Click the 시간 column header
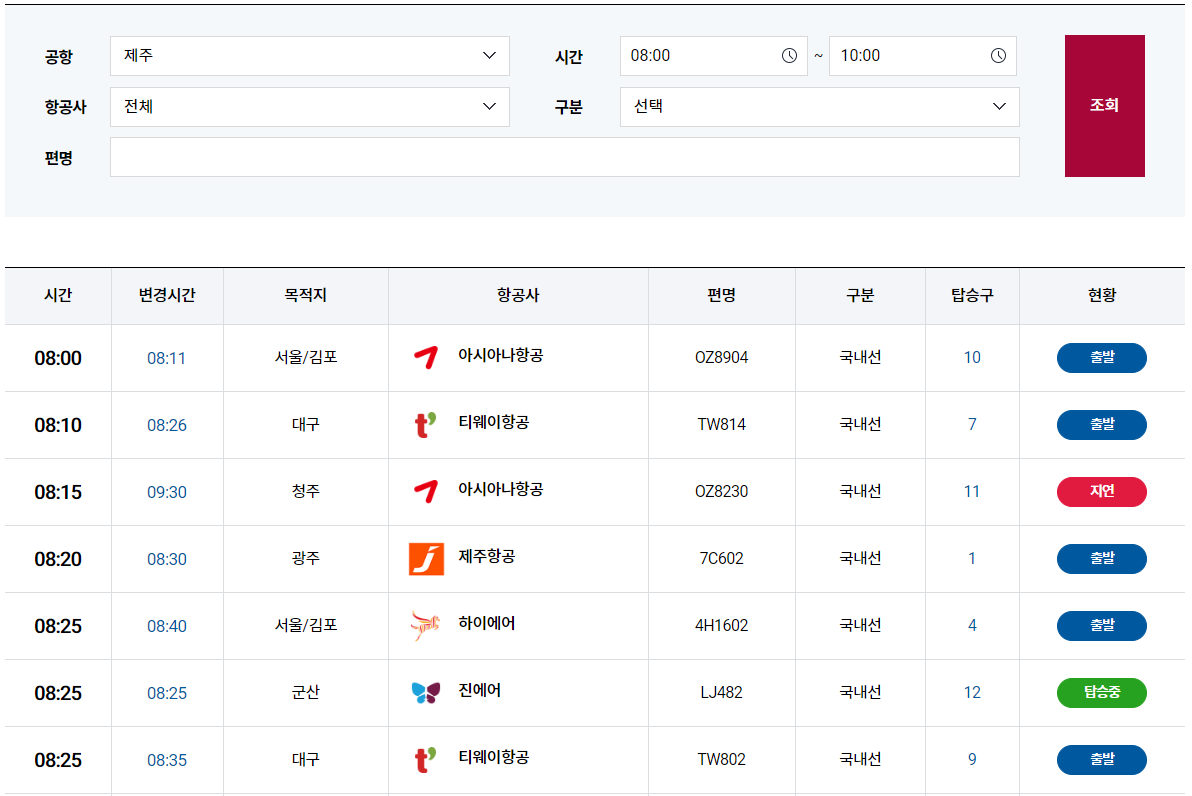Image resolution: width=1192 pixels, height=796 pixels. pos(58,295)
